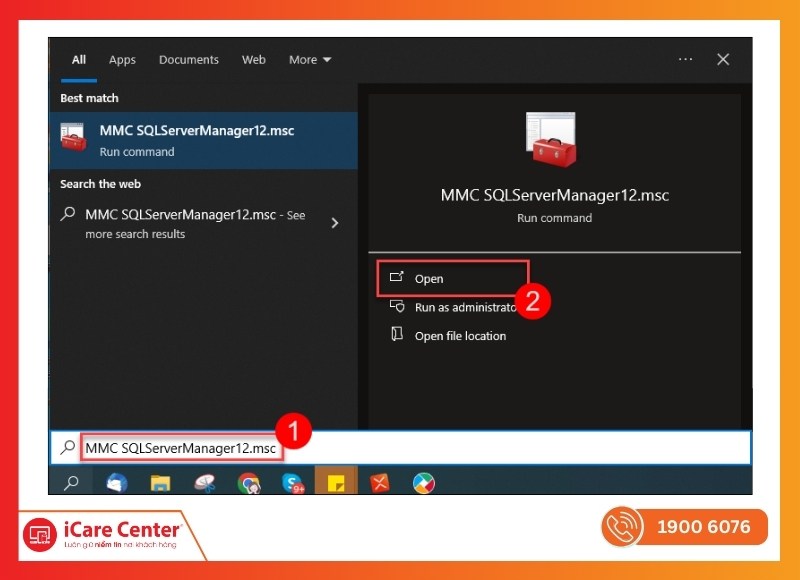Expand the web search result chevron

(x=335, y=223)
